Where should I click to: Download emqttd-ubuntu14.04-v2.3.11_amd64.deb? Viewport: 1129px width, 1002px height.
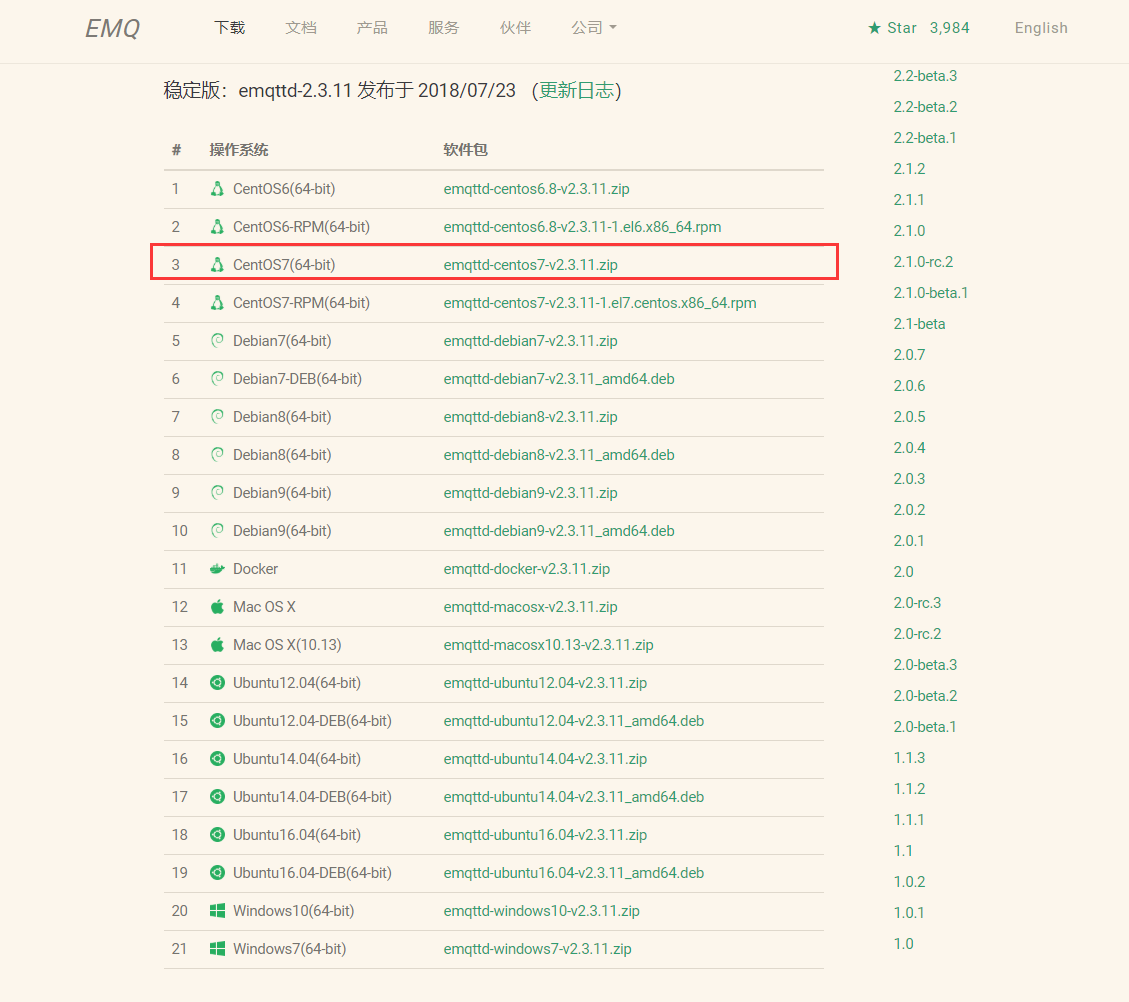point(574,797)
